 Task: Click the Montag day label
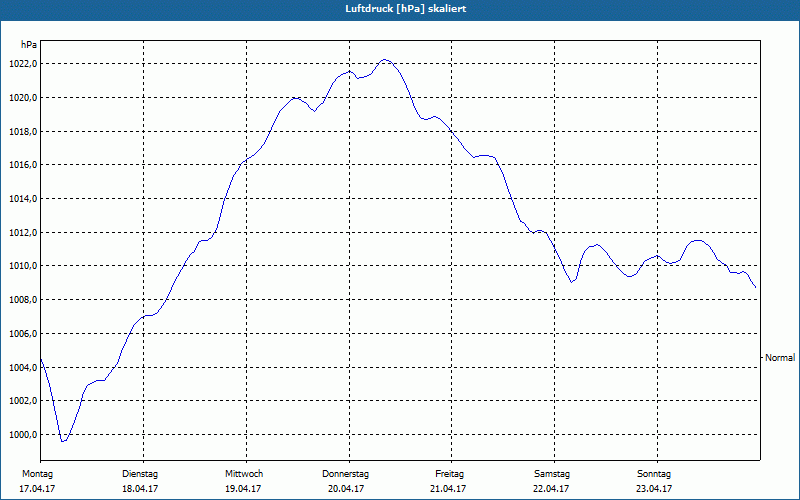click(x=37, y=474)
